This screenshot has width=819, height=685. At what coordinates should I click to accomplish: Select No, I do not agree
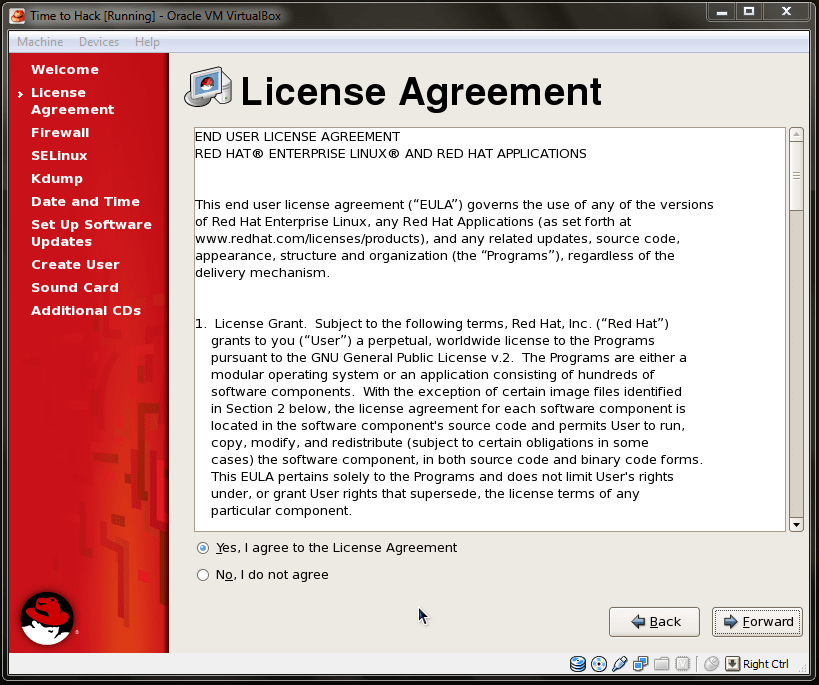click(263, 575)
